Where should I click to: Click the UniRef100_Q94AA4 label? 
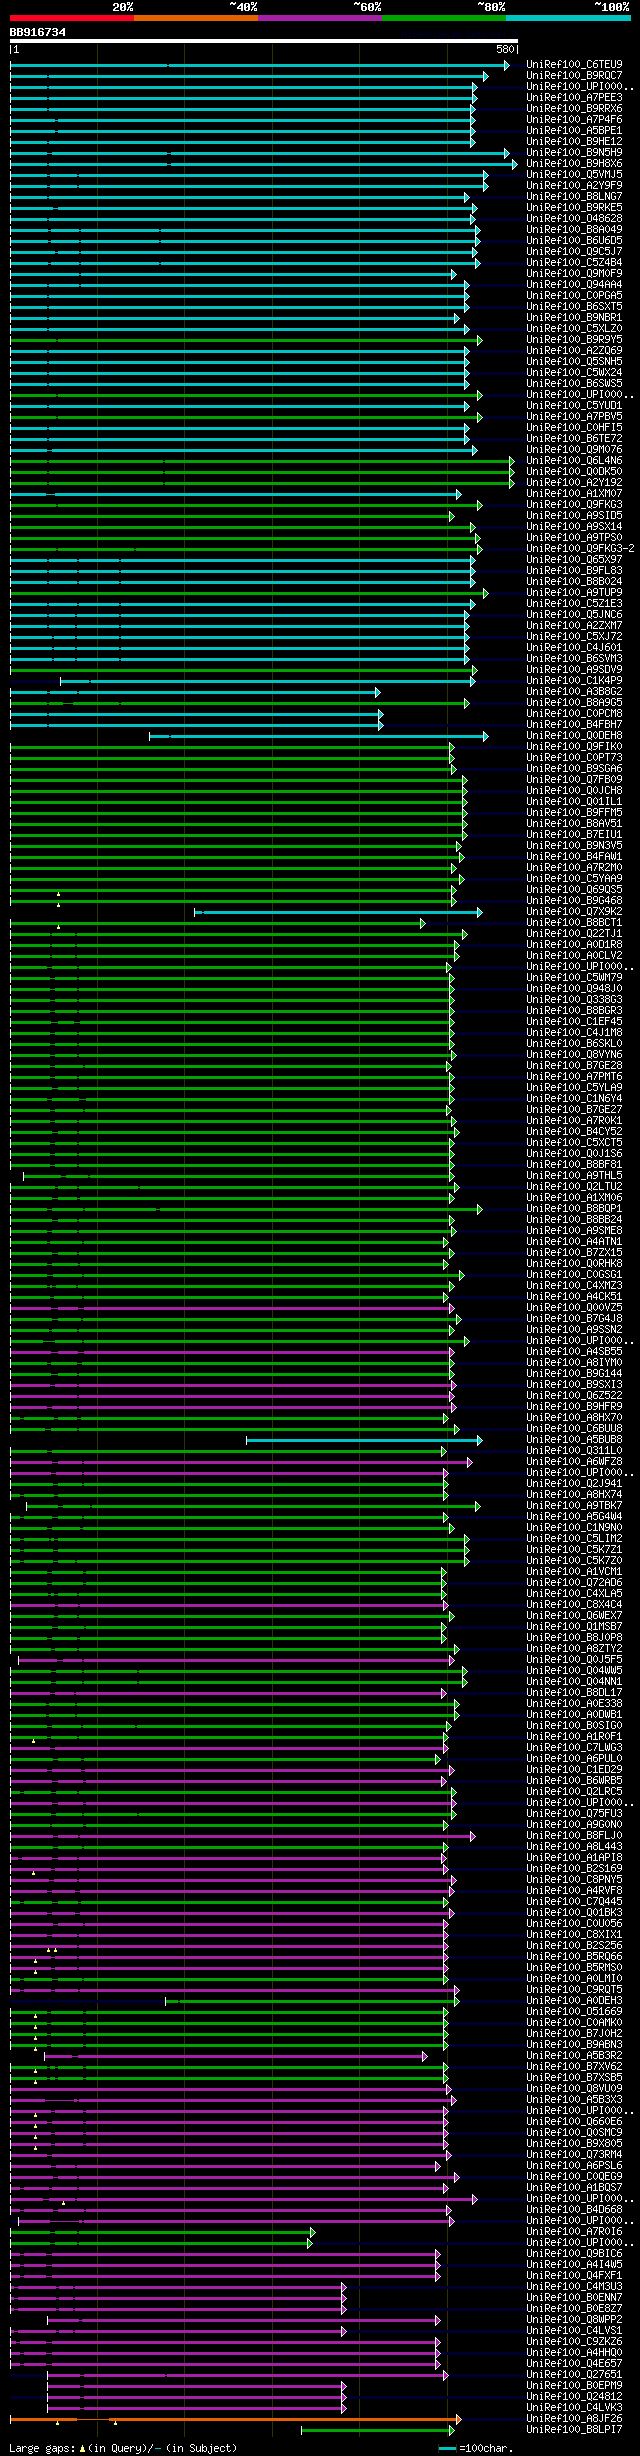574,284
